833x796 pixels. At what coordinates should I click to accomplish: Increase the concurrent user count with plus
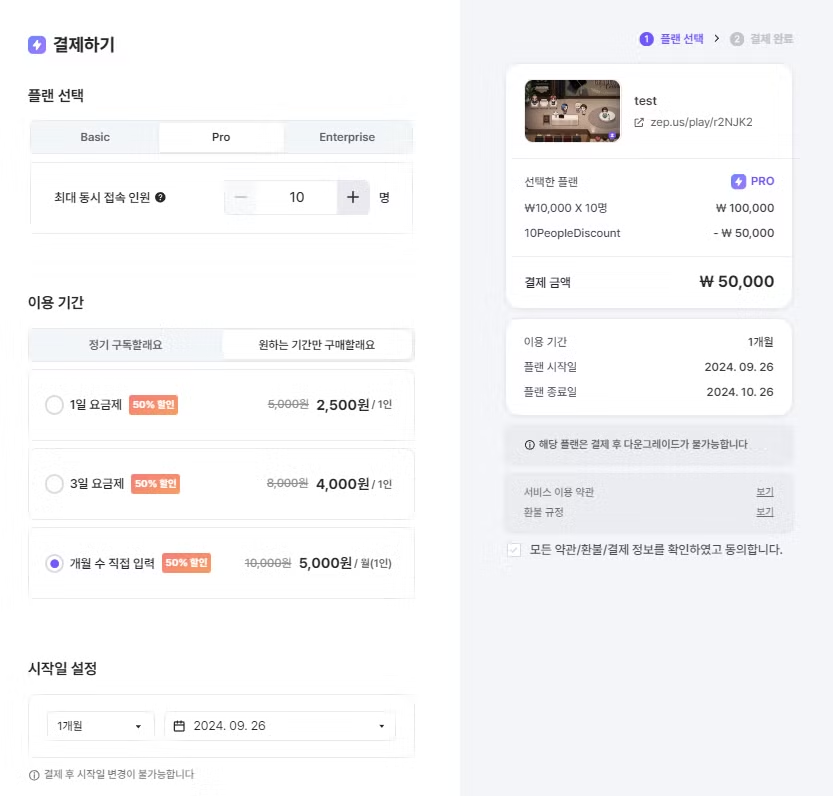[x=352, y=197]
